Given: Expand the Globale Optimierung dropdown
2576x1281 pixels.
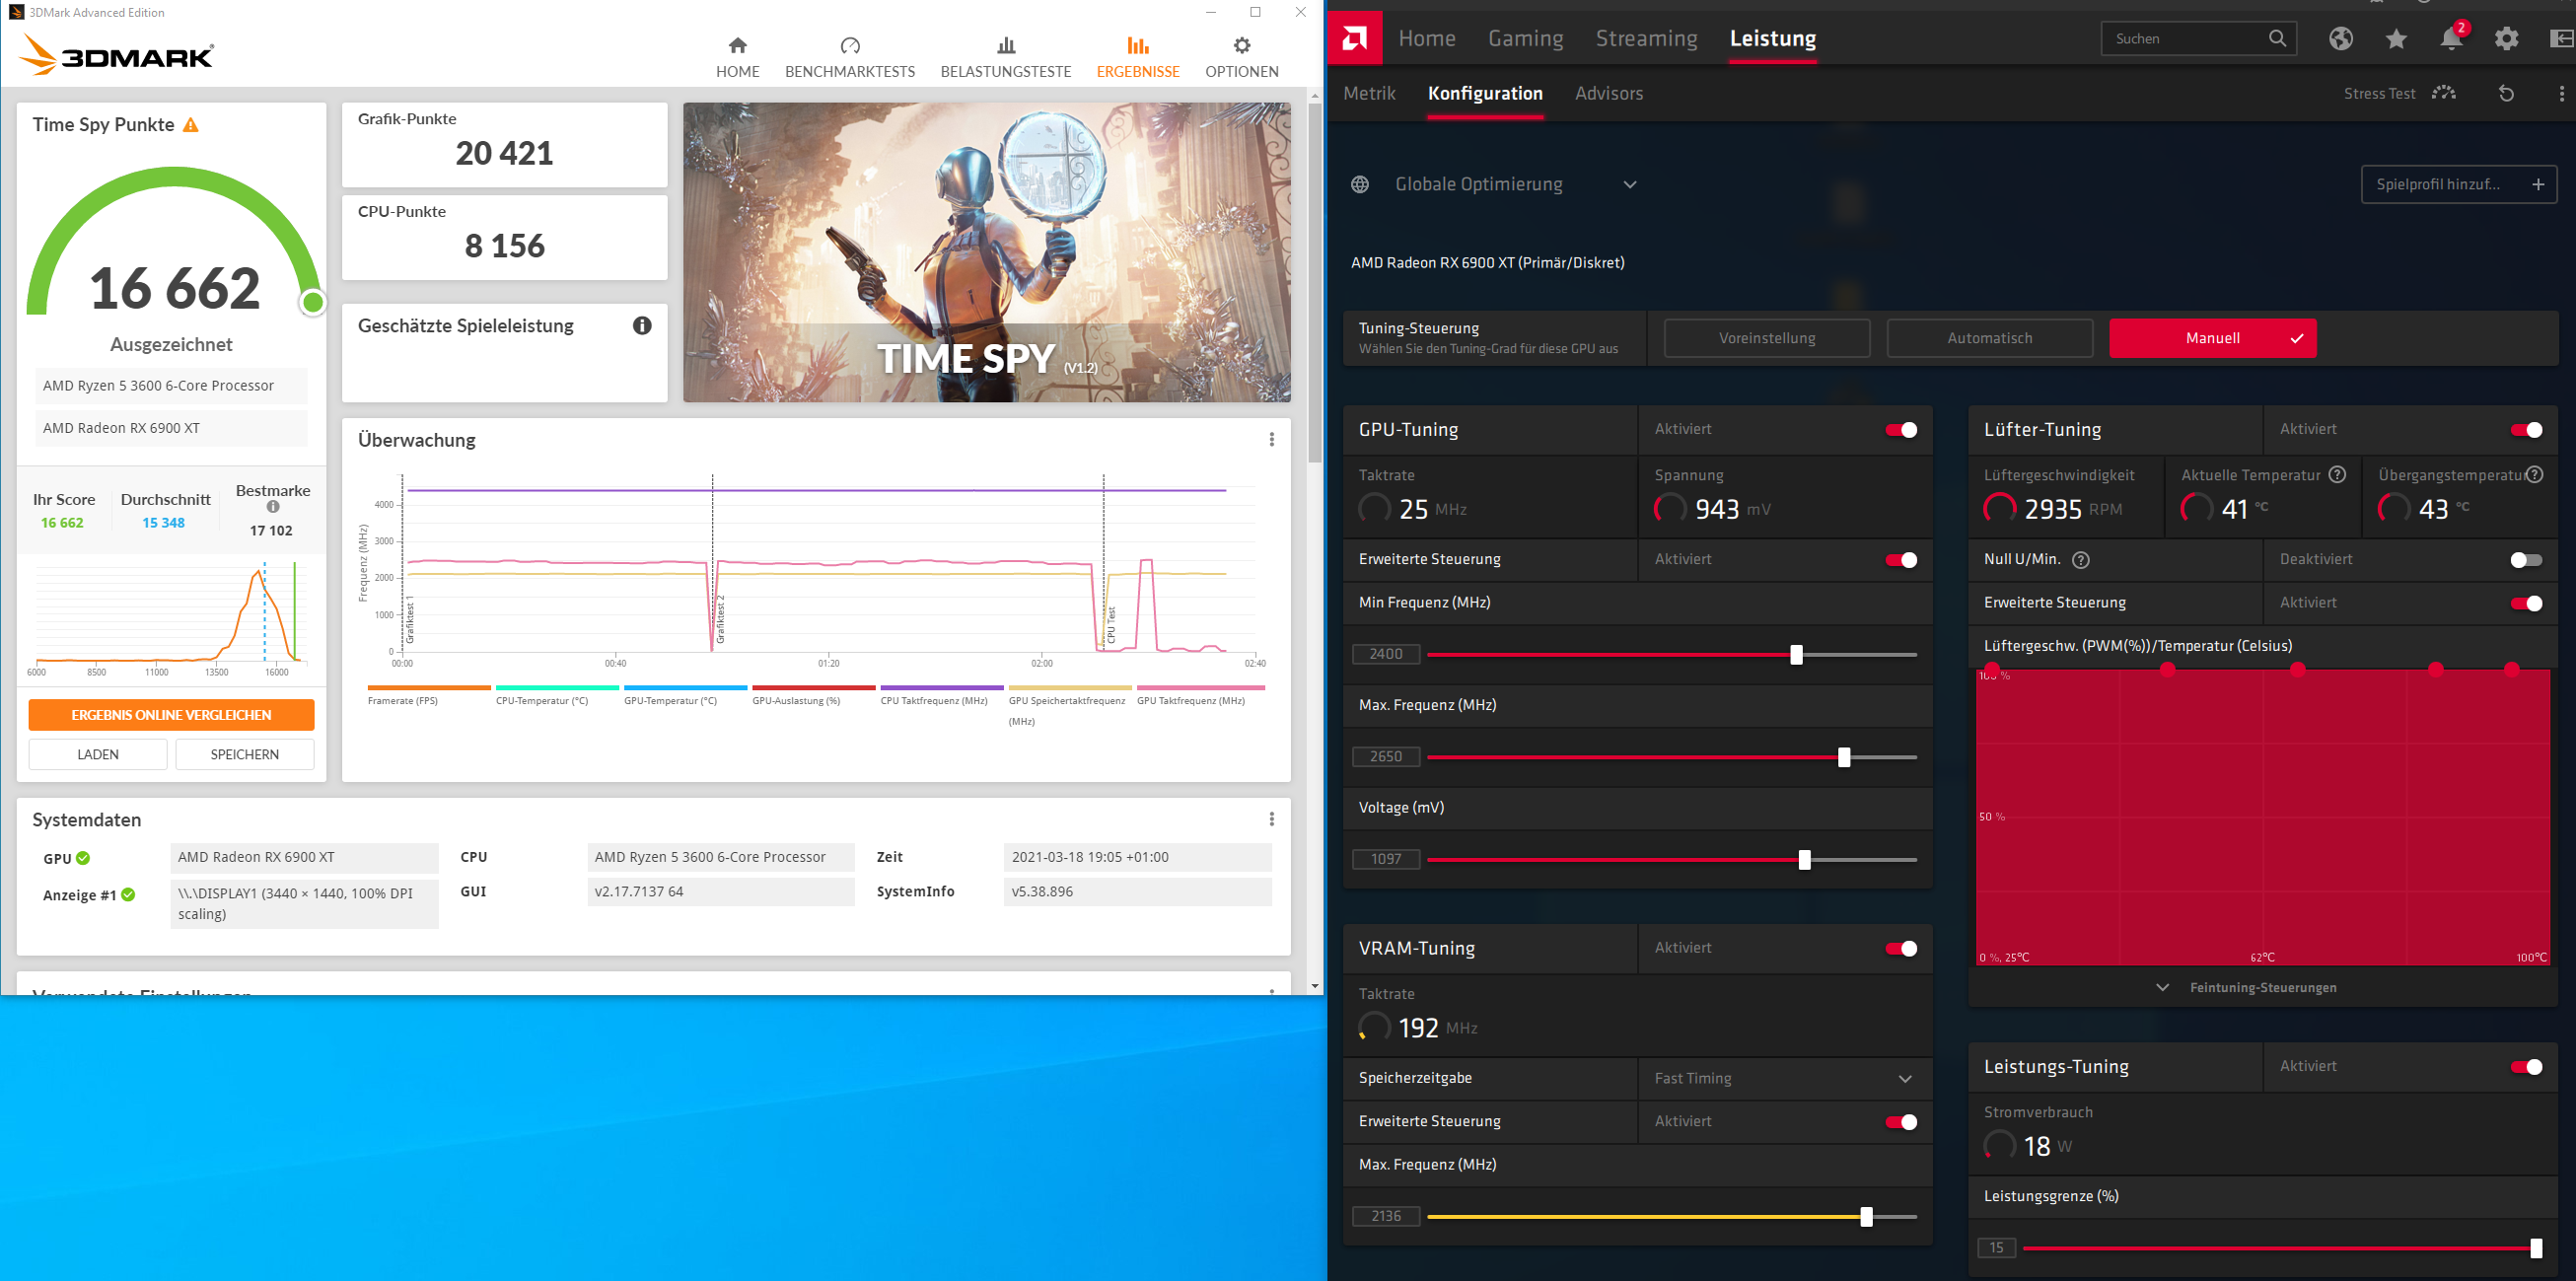Looking at the screenshot, I should (1629, 184).
